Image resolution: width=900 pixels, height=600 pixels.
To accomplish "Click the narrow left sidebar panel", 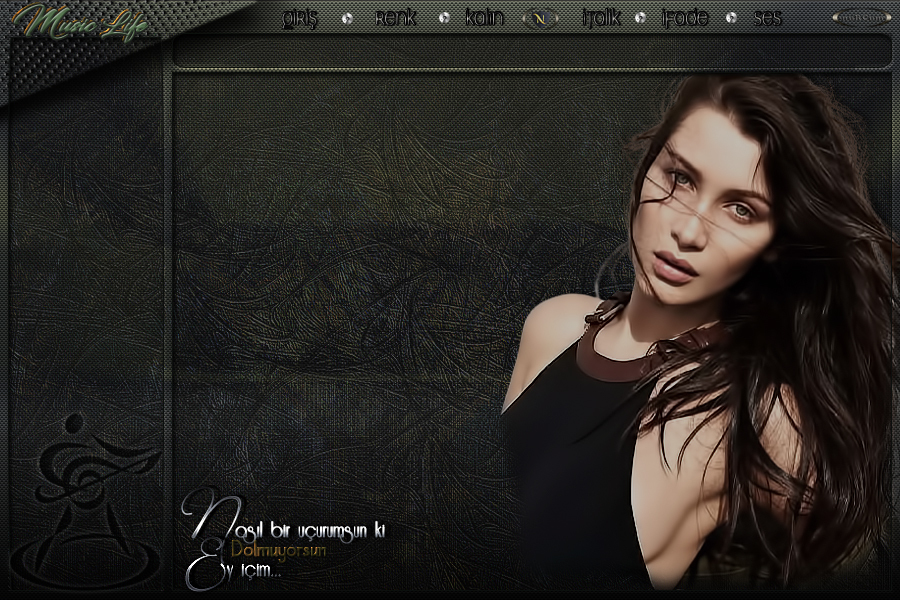I will pyautogui.click(x=85, y=250).
